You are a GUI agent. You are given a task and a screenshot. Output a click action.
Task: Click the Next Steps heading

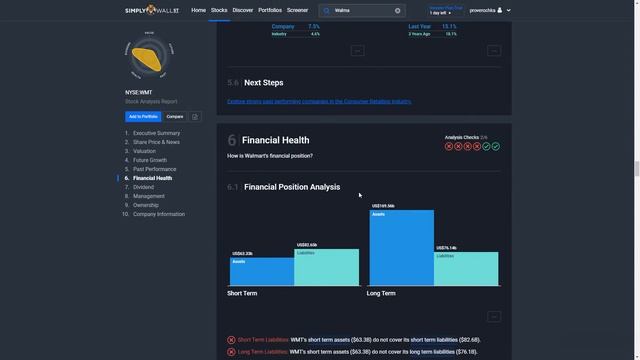click(x=264, y=83)
